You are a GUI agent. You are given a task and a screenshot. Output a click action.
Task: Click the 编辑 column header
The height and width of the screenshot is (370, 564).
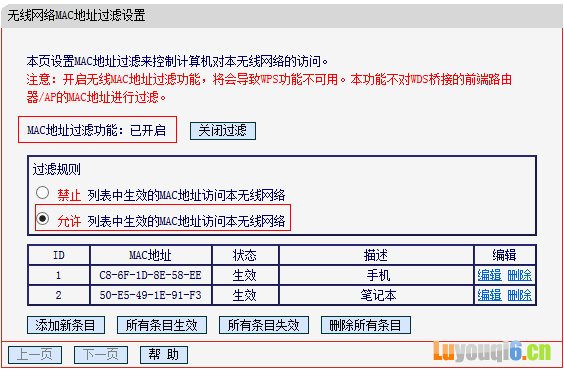505,255
